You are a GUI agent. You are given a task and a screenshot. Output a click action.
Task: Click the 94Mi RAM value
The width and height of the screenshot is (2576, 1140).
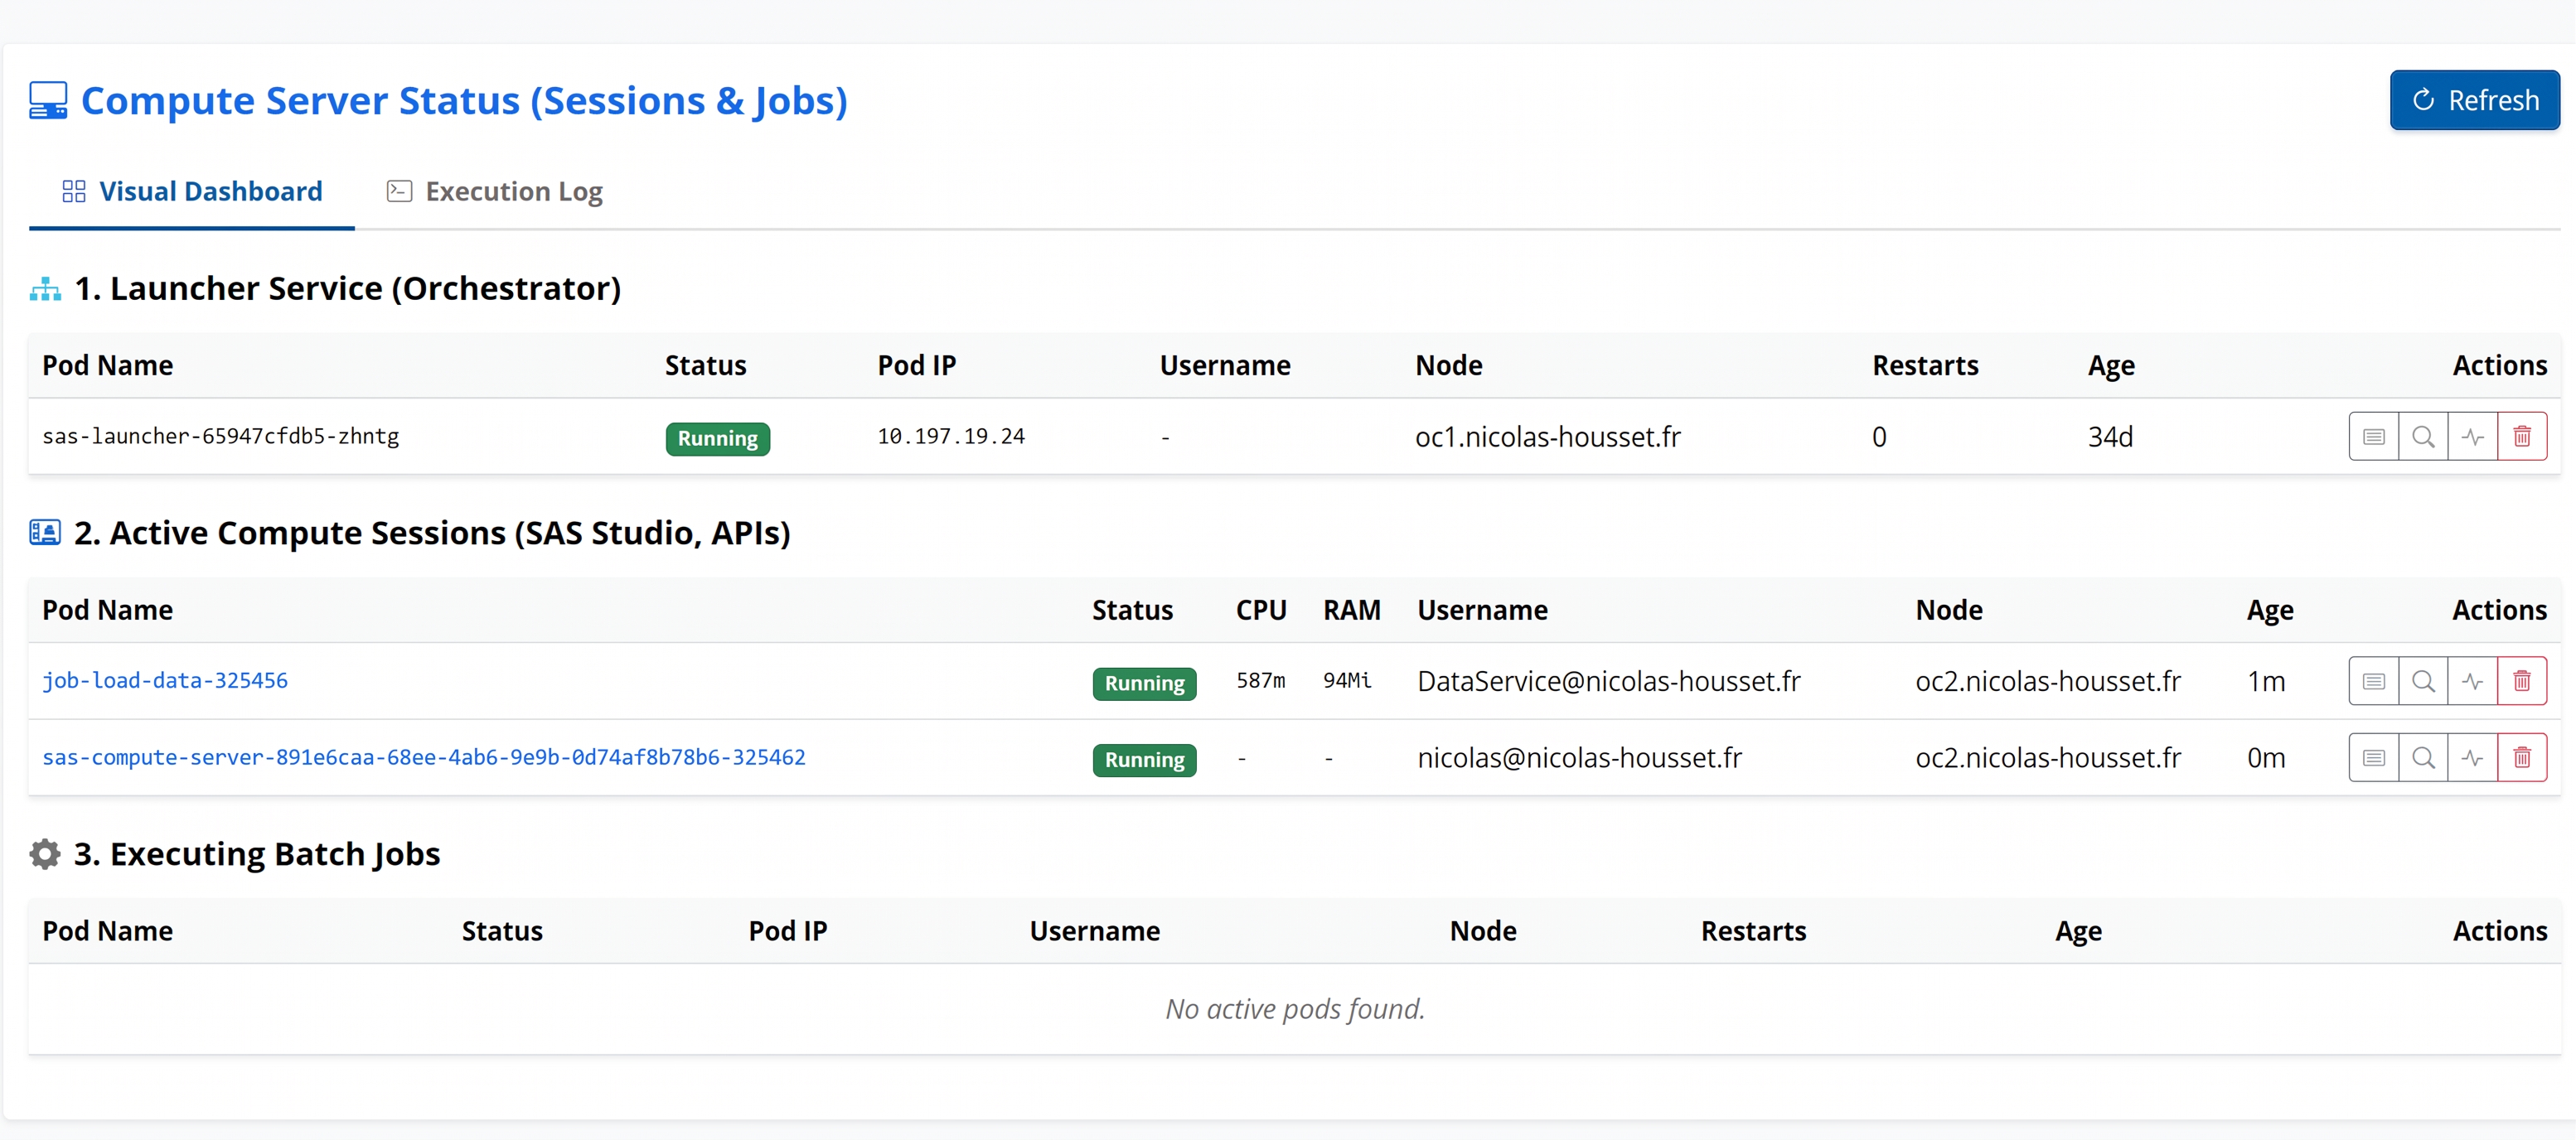[x=1347, y=680]
